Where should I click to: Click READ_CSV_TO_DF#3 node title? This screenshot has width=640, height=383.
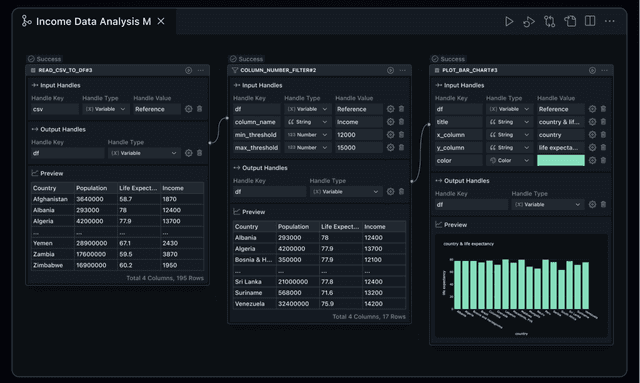point(65,70)
